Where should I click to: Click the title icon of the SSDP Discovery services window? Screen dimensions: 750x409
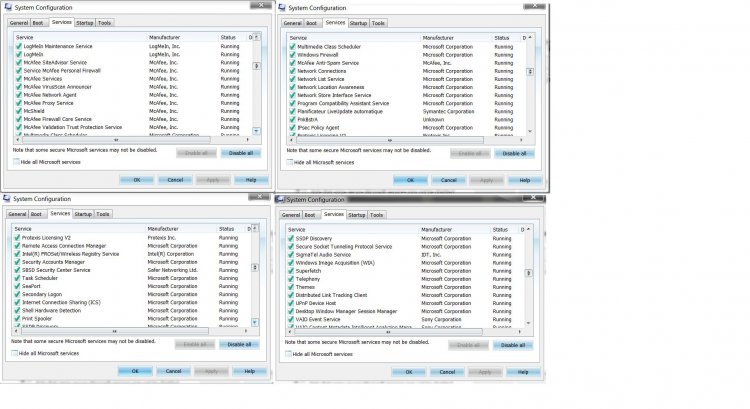(280, 199)
